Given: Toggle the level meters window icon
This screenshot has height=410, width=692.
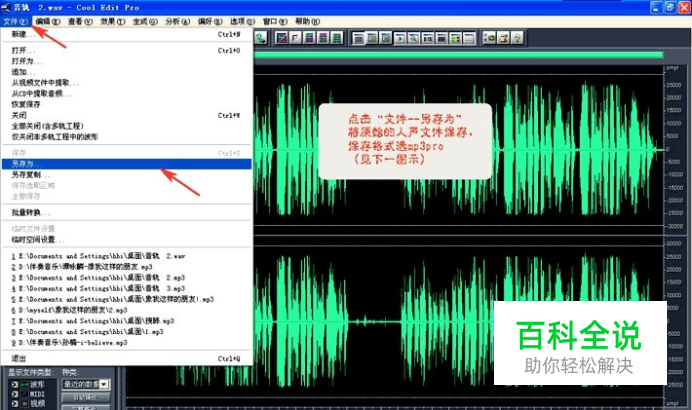Looking at the screenshot, I should pyautogui.click(x=455, y=38).
